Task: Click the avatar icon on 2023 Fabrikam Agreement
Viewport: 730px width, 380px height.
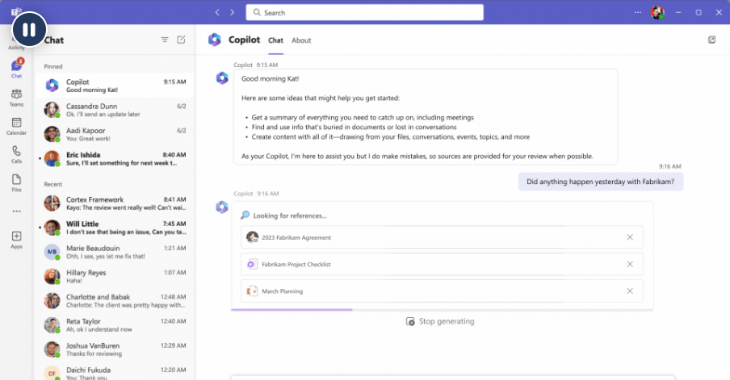Action: tap(252, 238)
